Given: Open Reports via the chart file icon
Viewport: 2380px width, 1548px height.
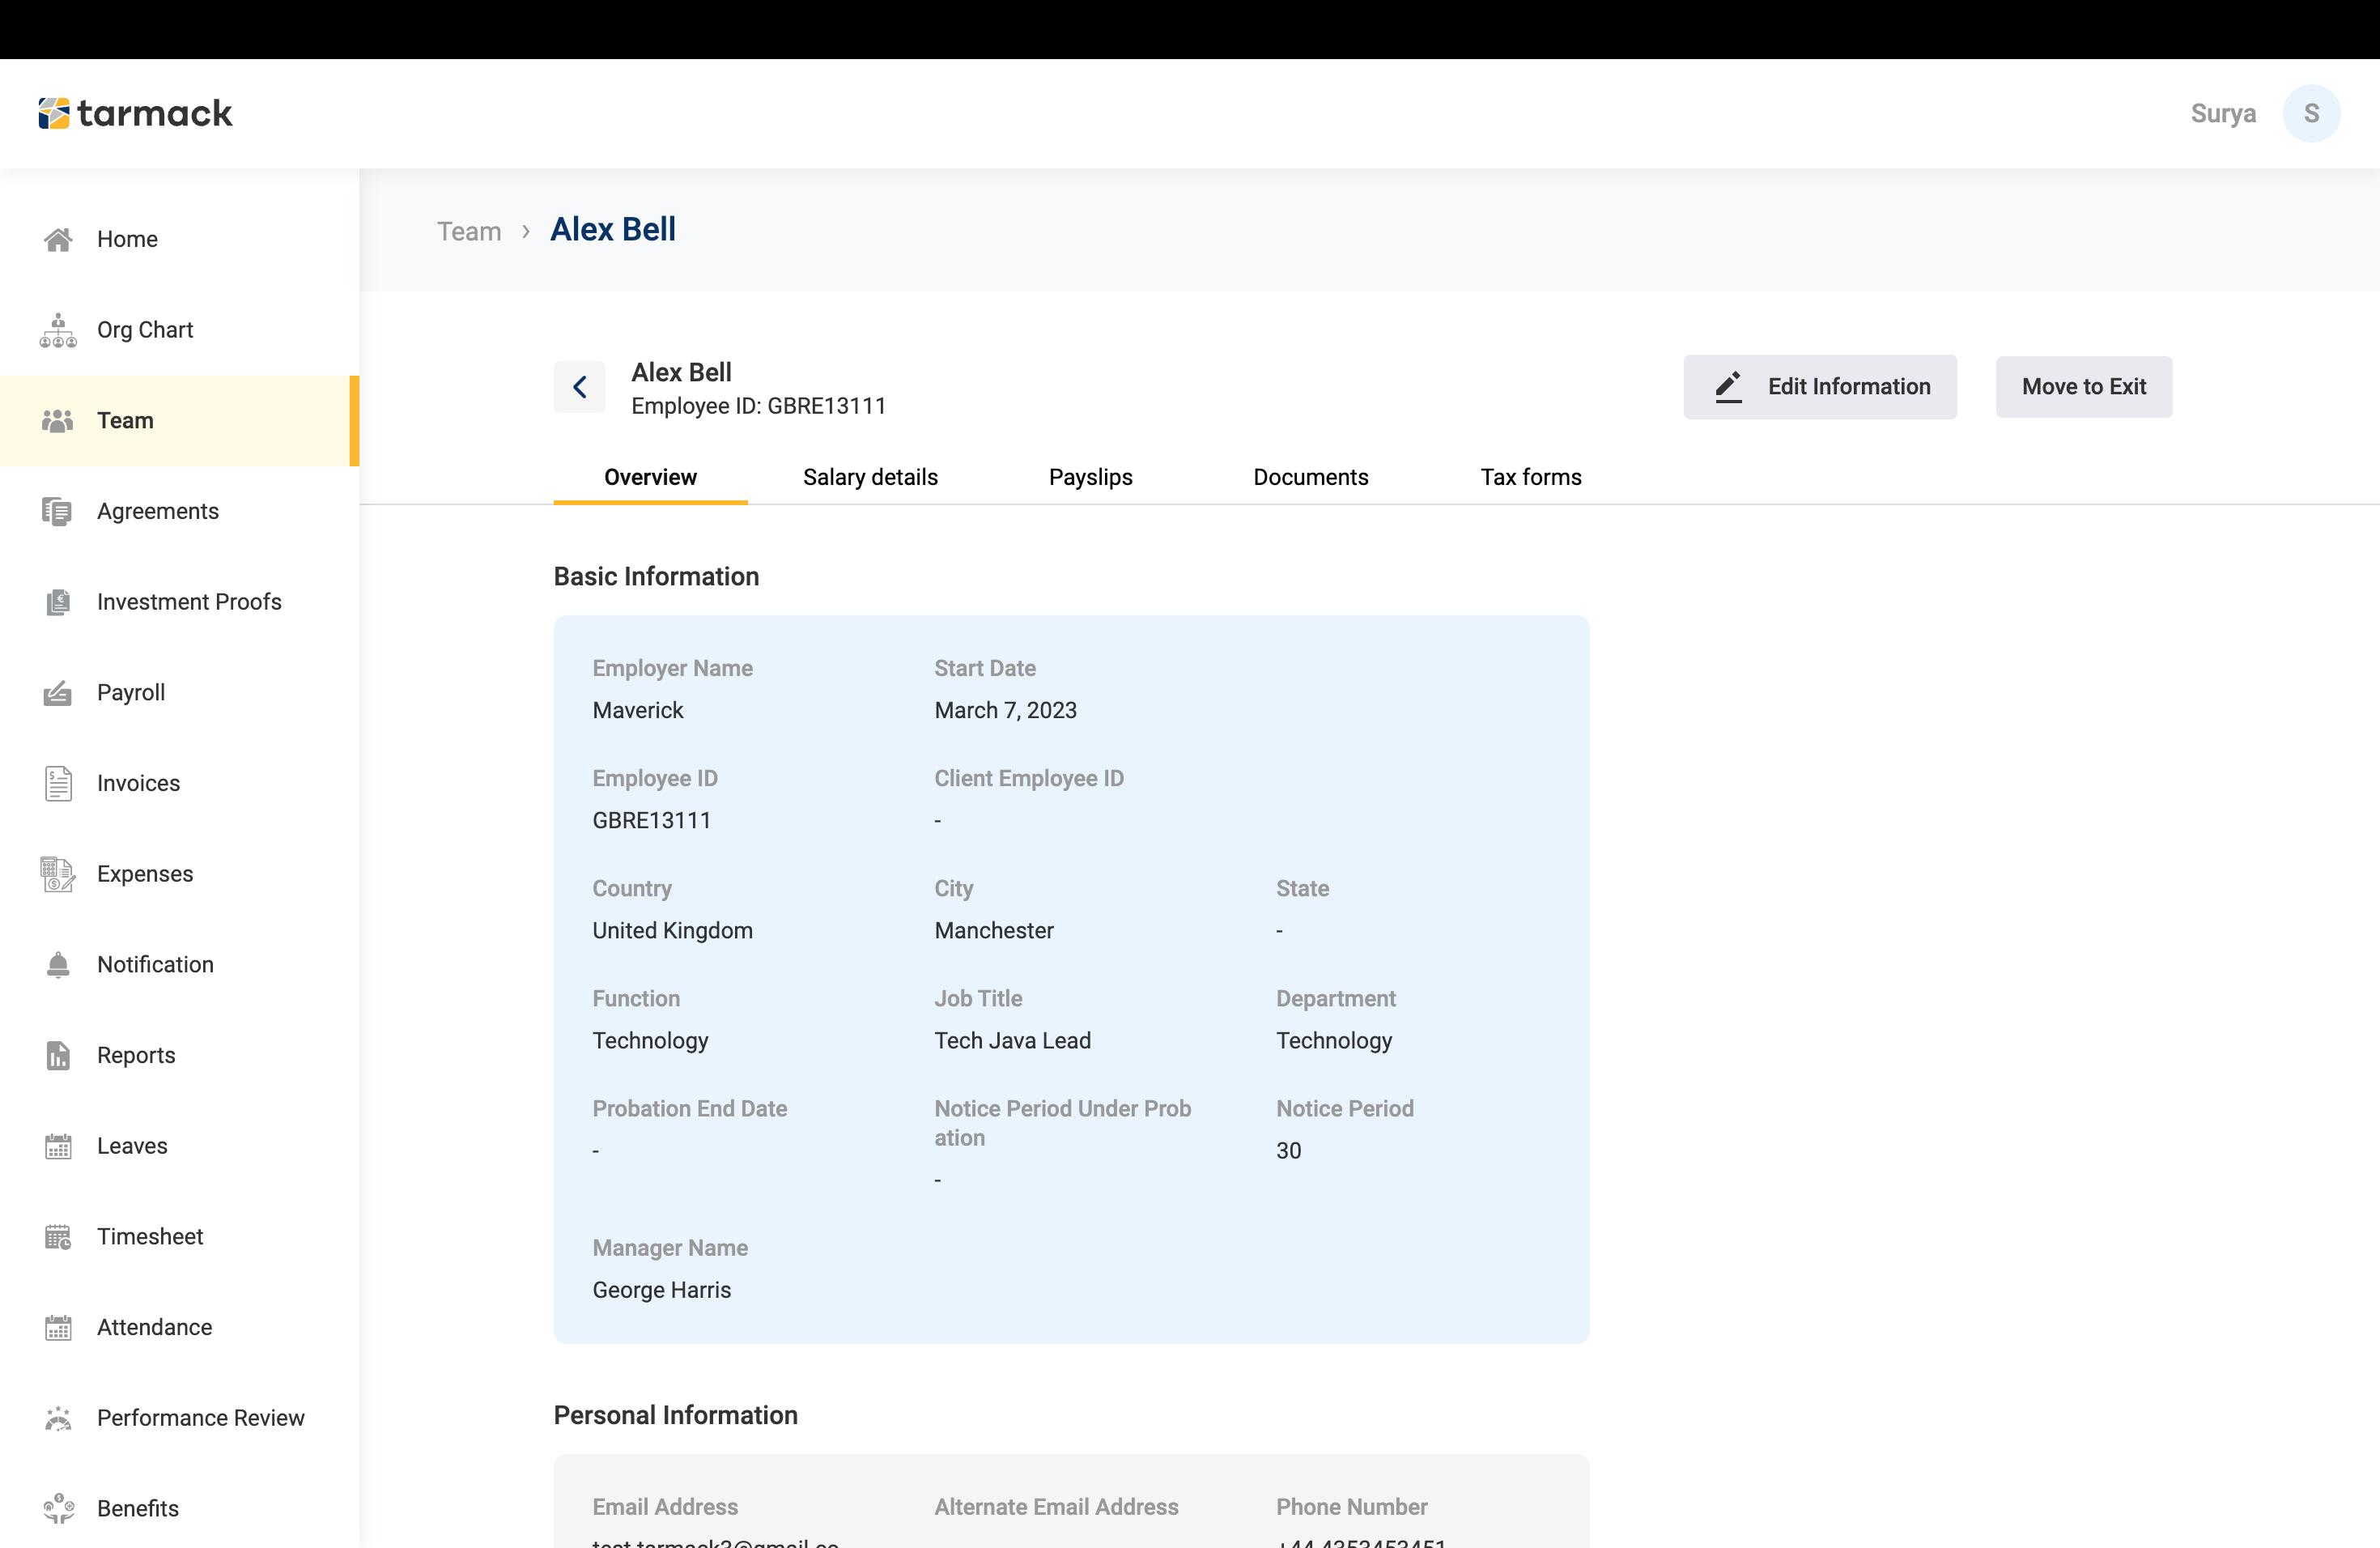Looking at the screenshot, I should tap(58, 1056).
